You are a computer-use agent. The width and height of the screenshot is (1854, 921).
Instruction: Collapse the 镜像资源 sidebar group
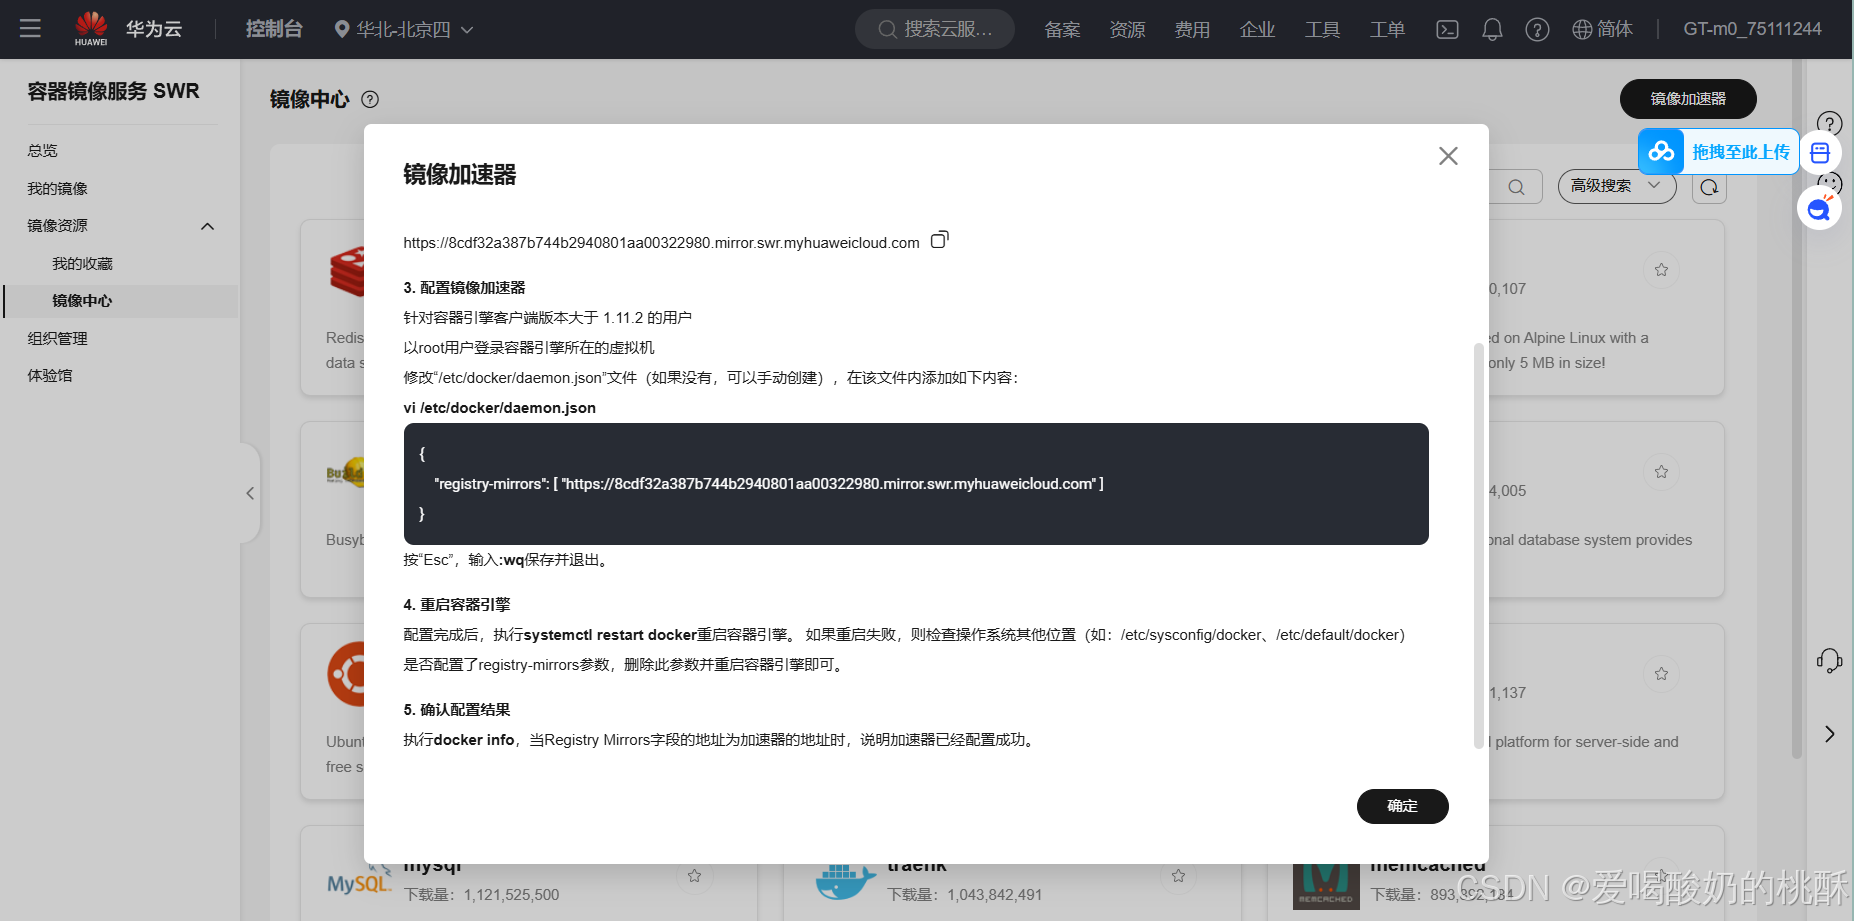207,226
